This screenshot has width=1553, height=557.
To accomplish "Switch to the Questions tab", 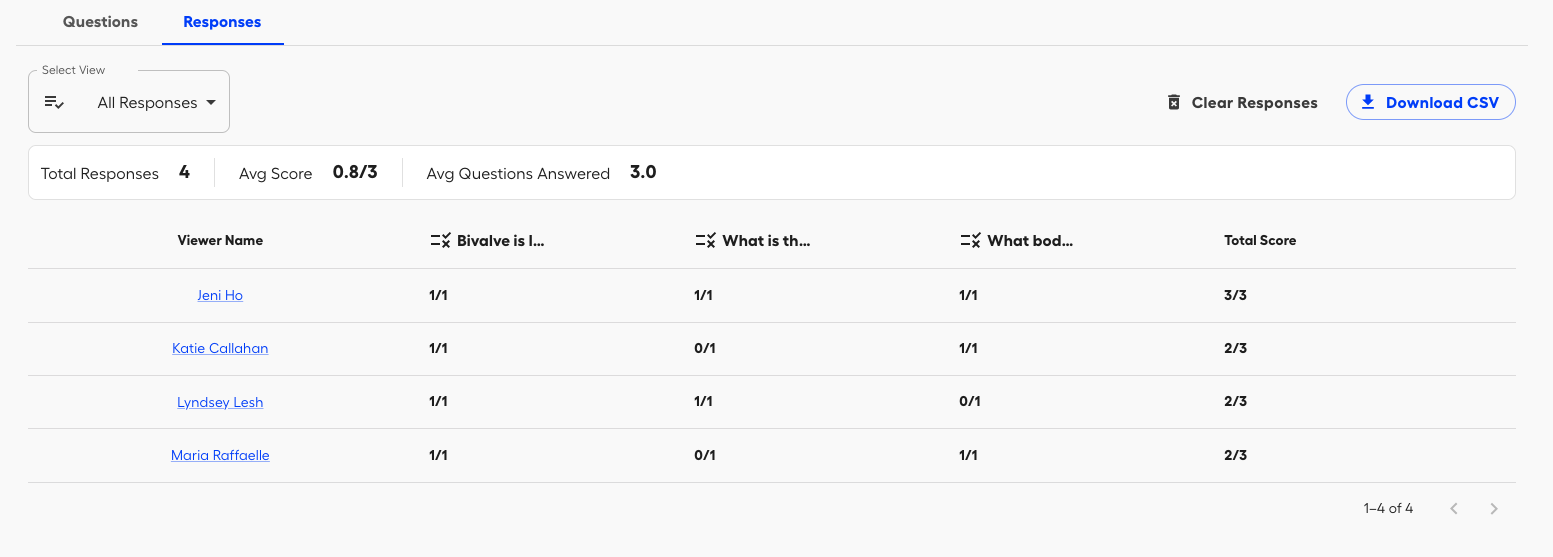I will coord(100,22).
